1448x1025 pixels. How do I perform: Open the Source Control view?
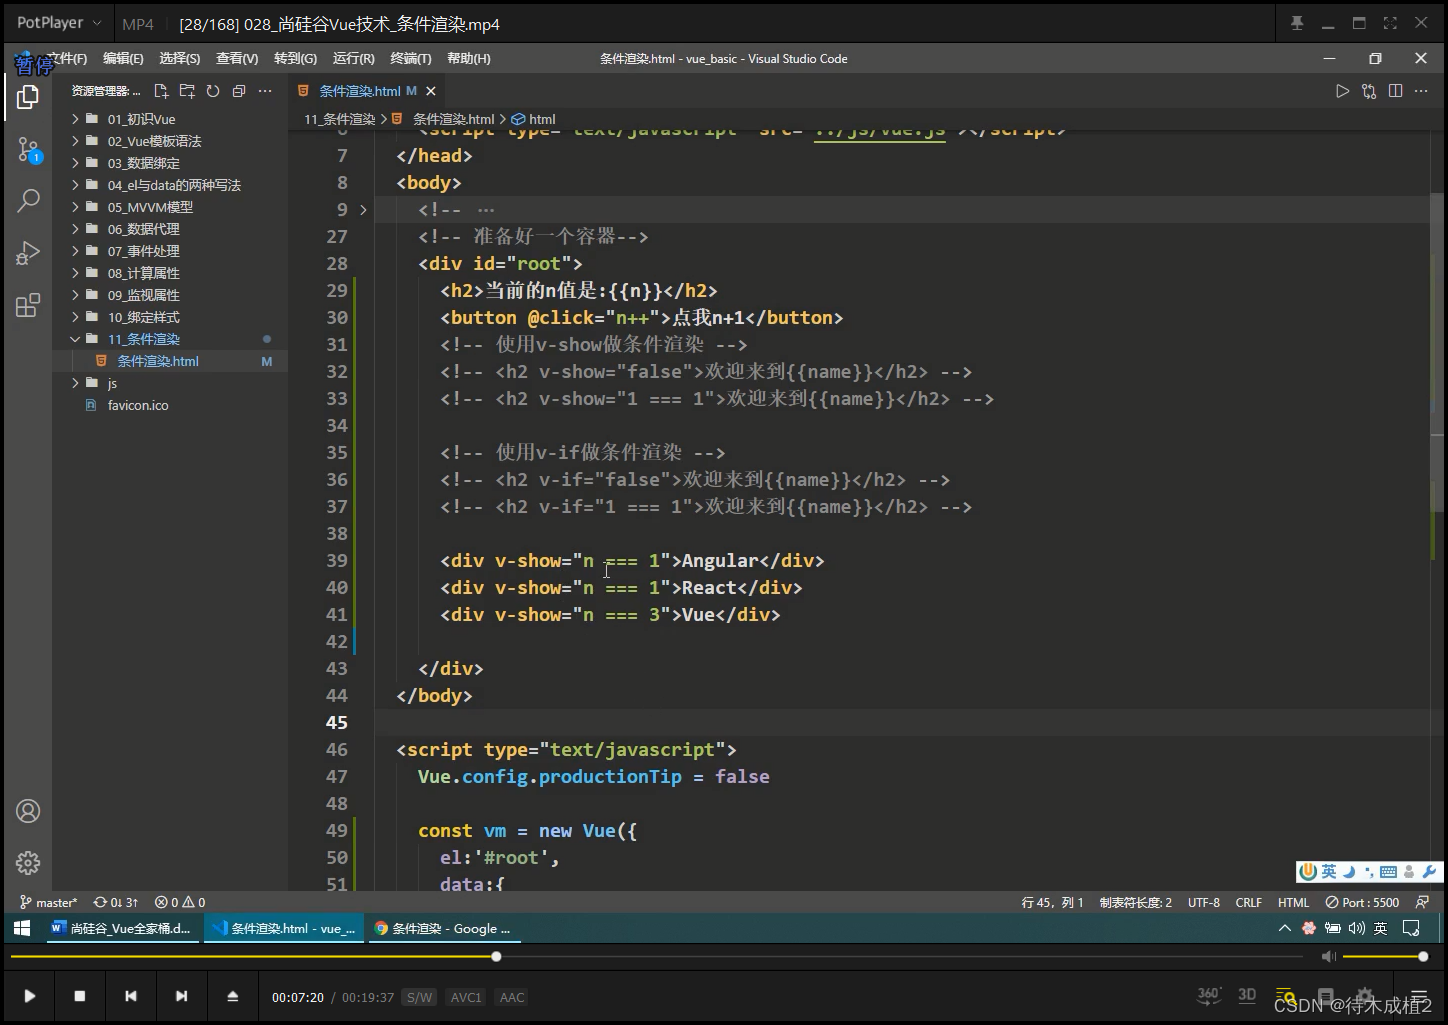point(28,150)
